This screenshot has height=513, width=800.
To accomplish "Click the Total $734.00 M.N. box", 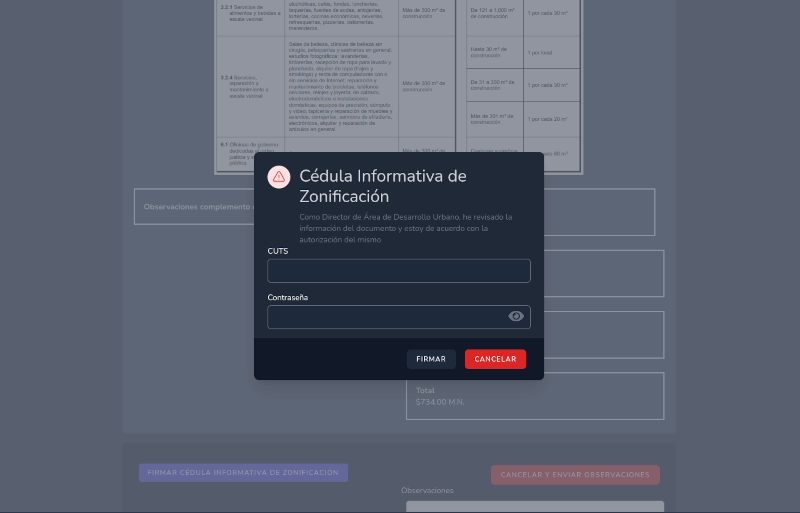I will (x=534, y=396).
